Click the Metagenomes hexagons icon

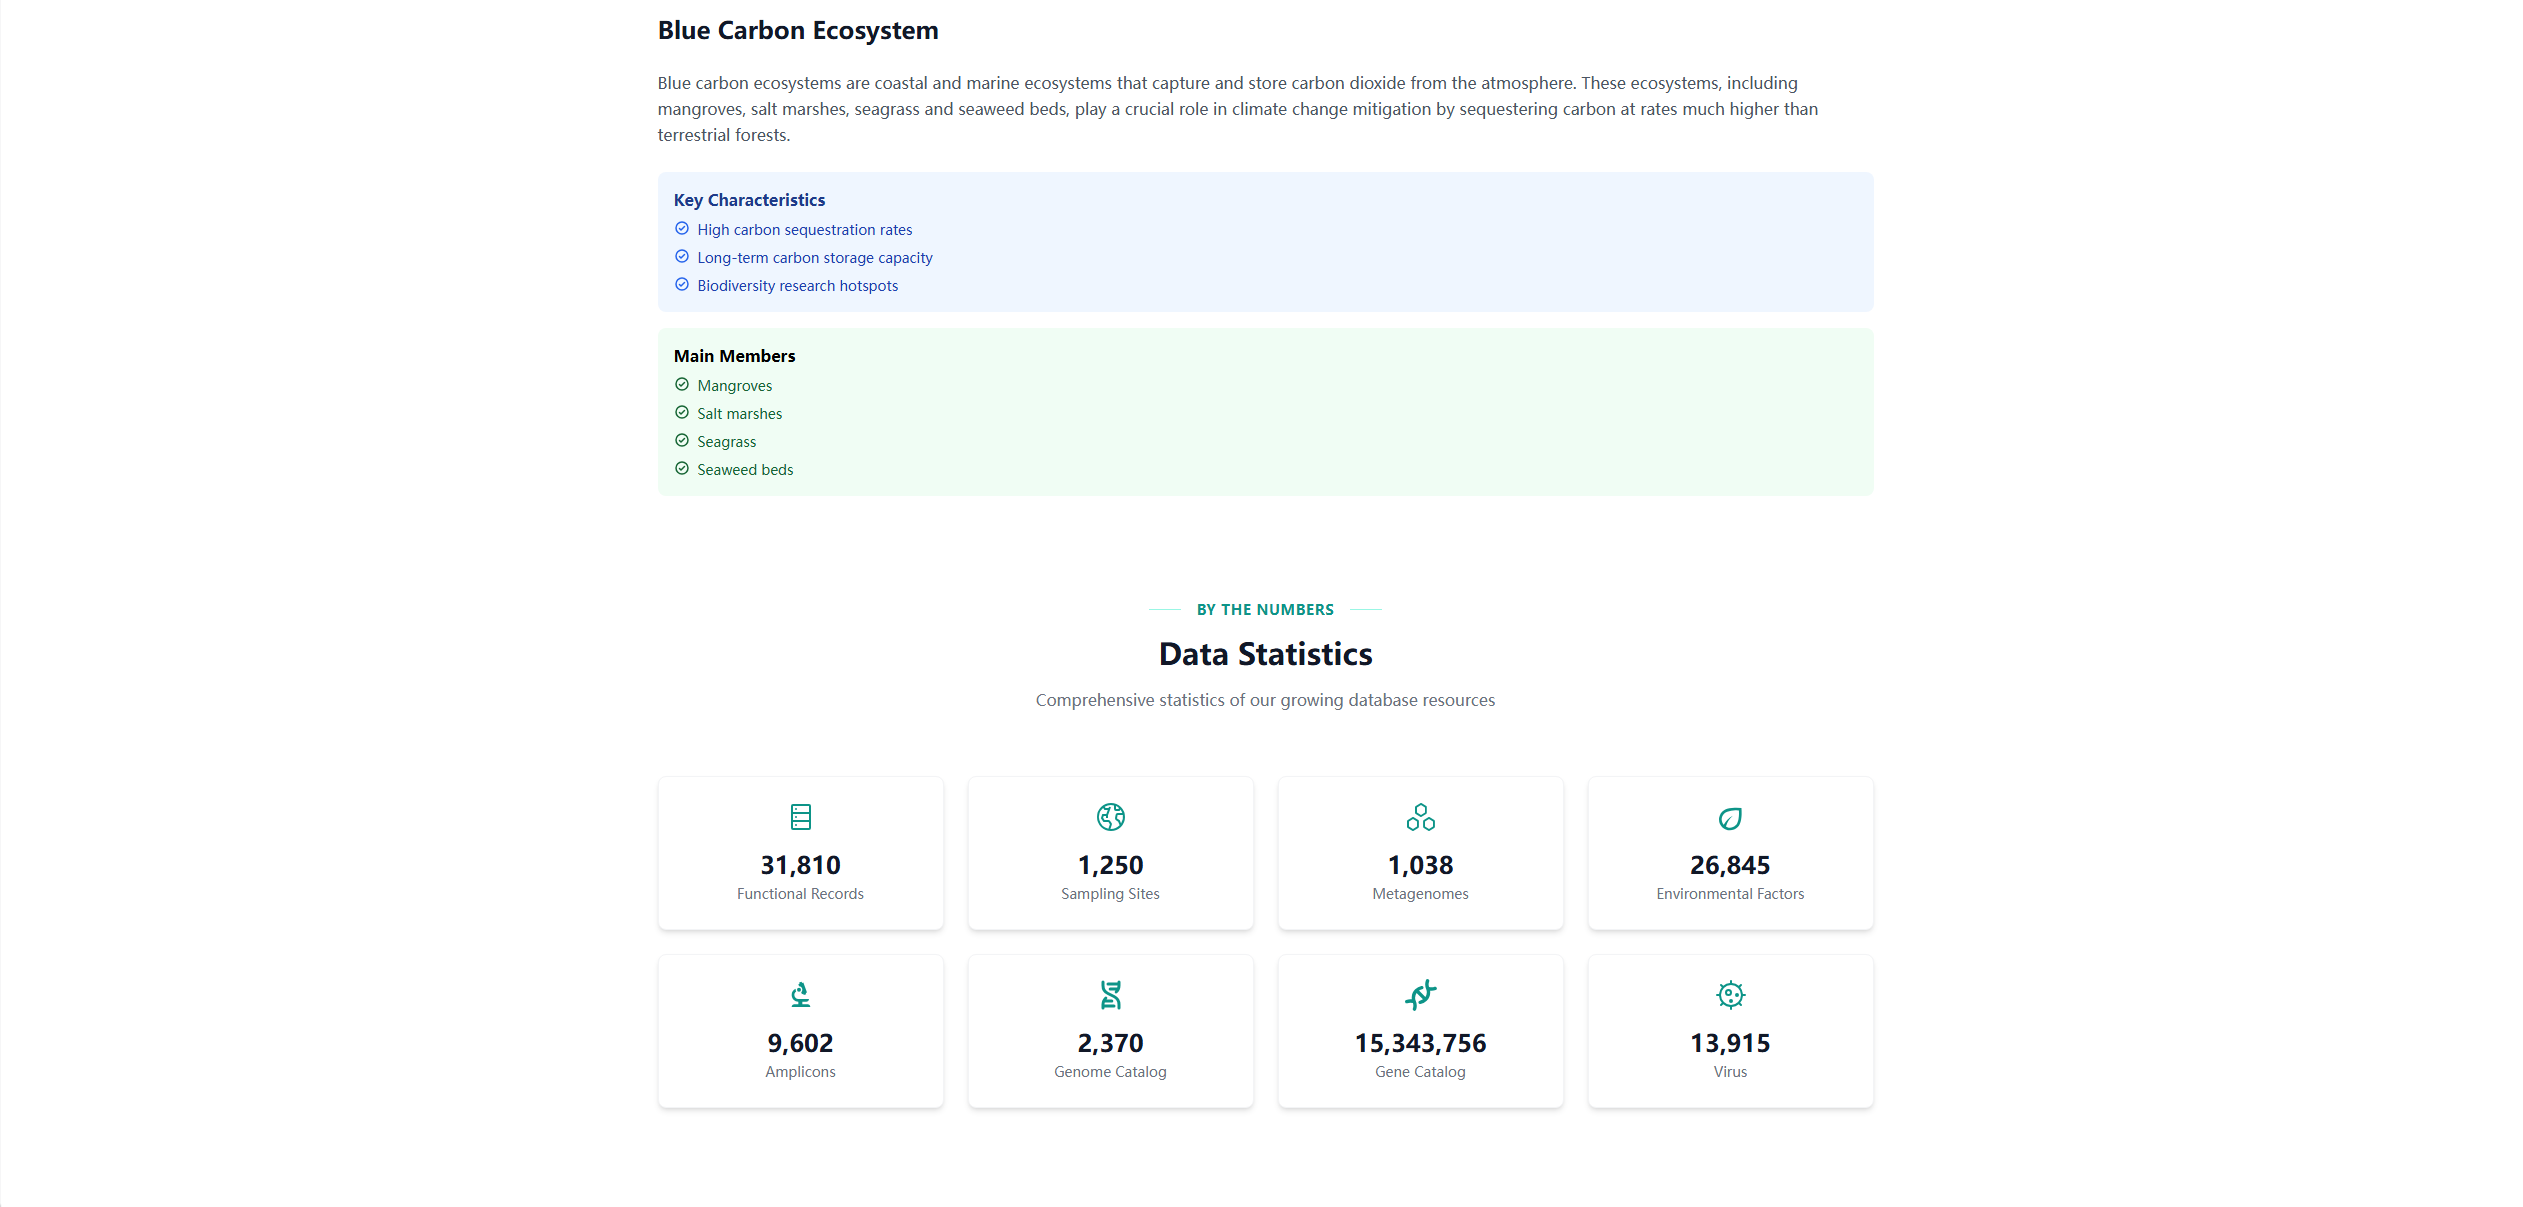click(x=1420, y=817)
